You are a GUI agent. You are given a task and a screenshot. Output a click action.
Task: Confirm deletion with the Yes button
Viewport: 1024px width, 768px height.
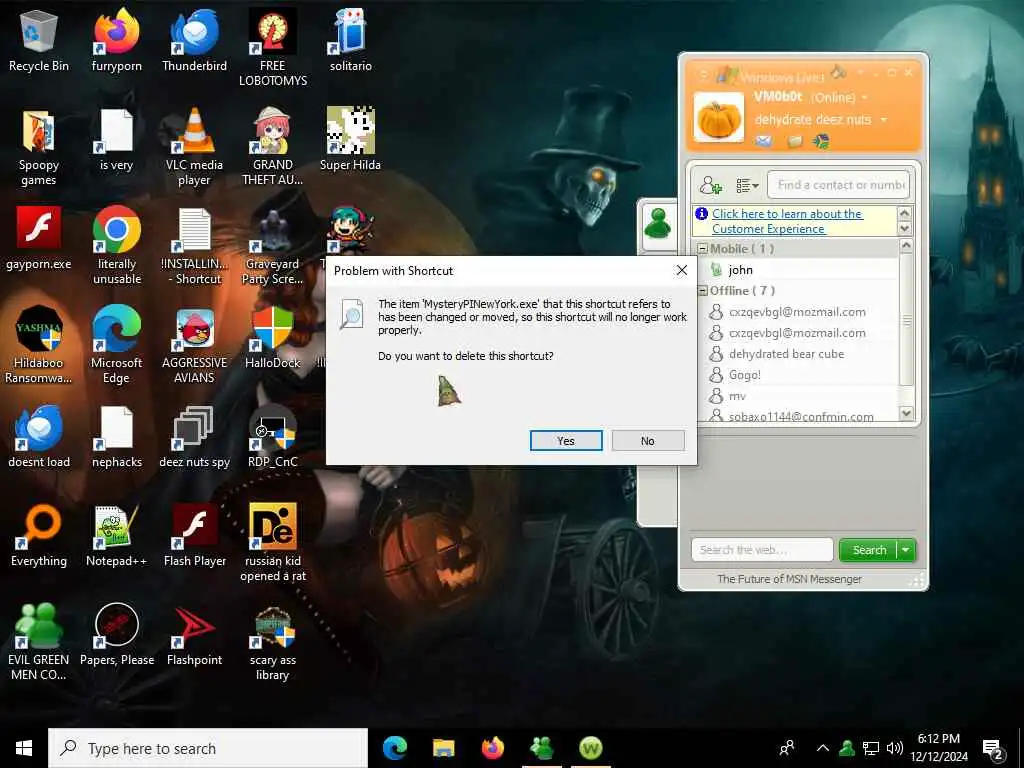tap(566, 441)
